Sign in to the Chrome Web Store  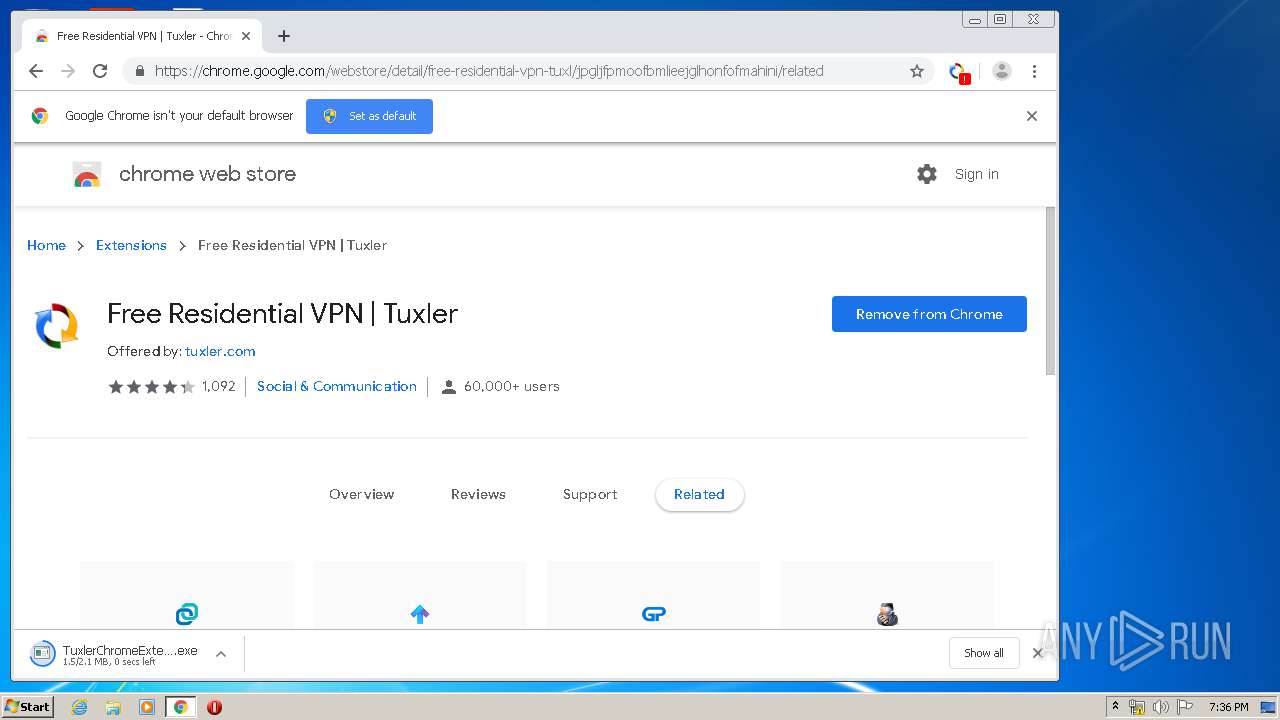(x=976, y=174)
